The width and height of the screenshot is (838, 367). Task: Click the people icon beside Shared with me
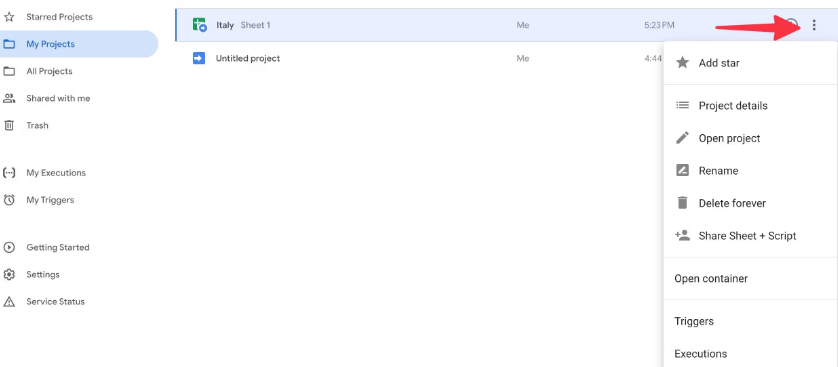pyautogui.click(x=9, y=98)
